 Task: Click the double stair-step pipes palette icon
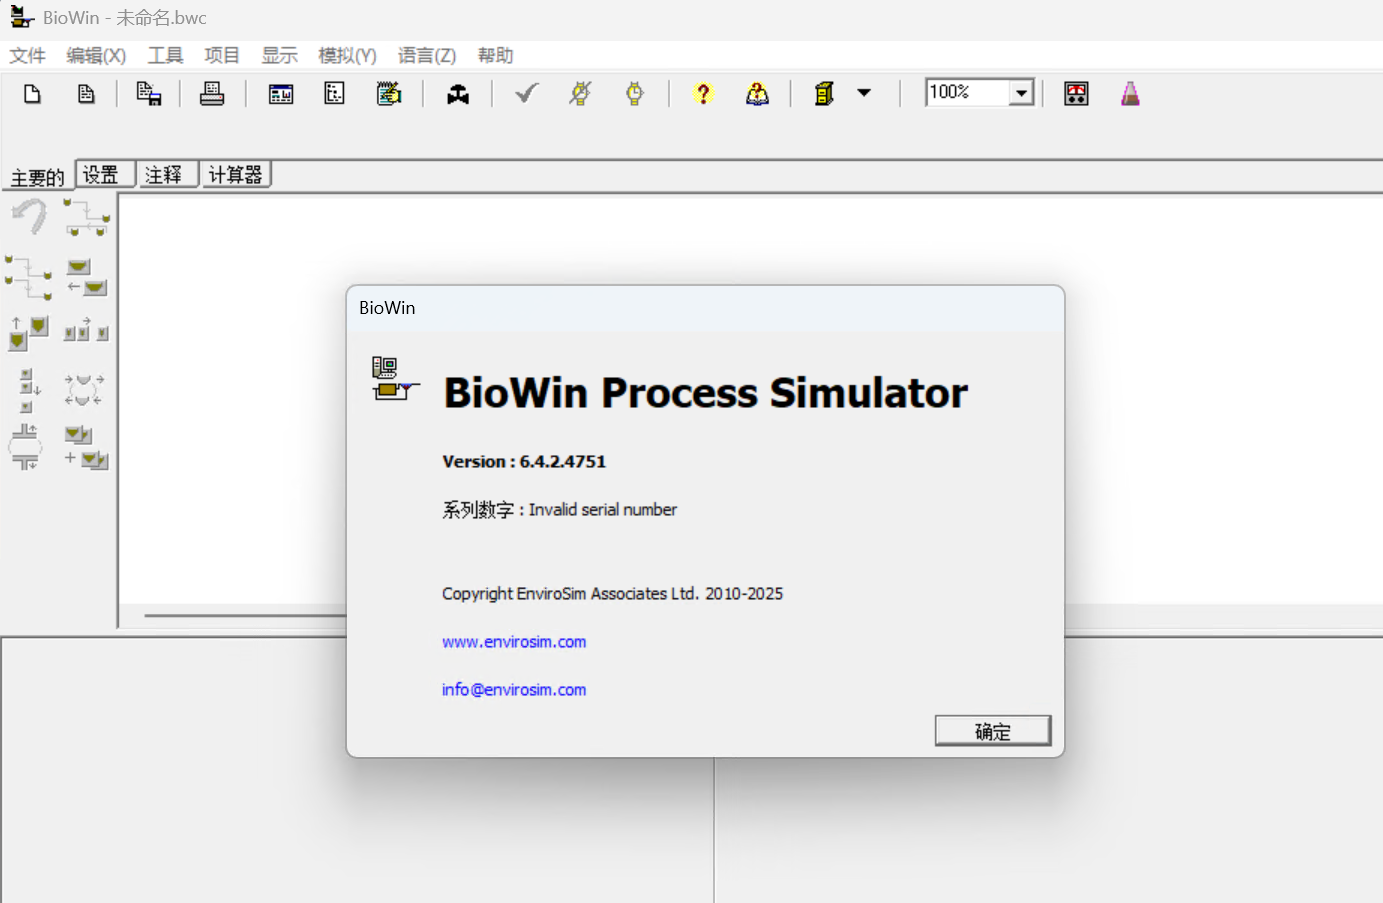pos(28,277)
